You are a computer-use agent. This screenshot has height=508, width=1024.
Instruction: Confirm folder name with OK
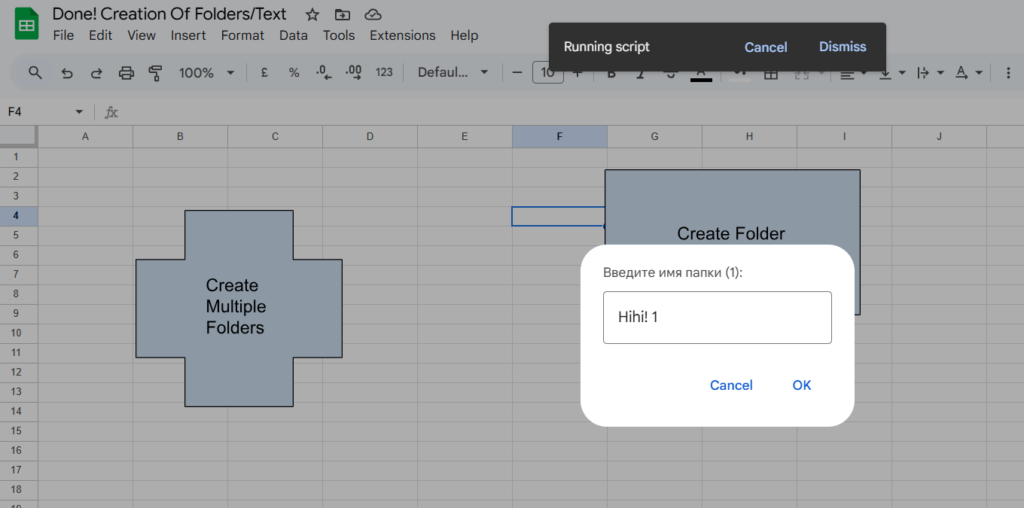pos(802,385)
